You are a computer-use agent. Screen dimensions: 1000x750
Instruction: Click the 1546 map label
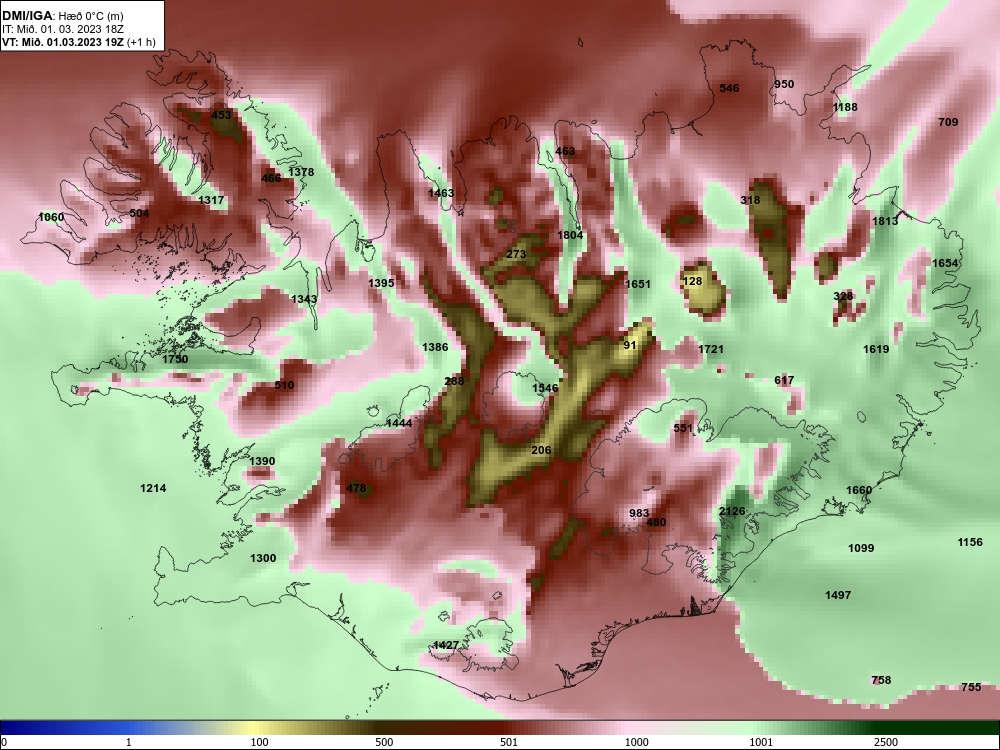coord(545,388)
